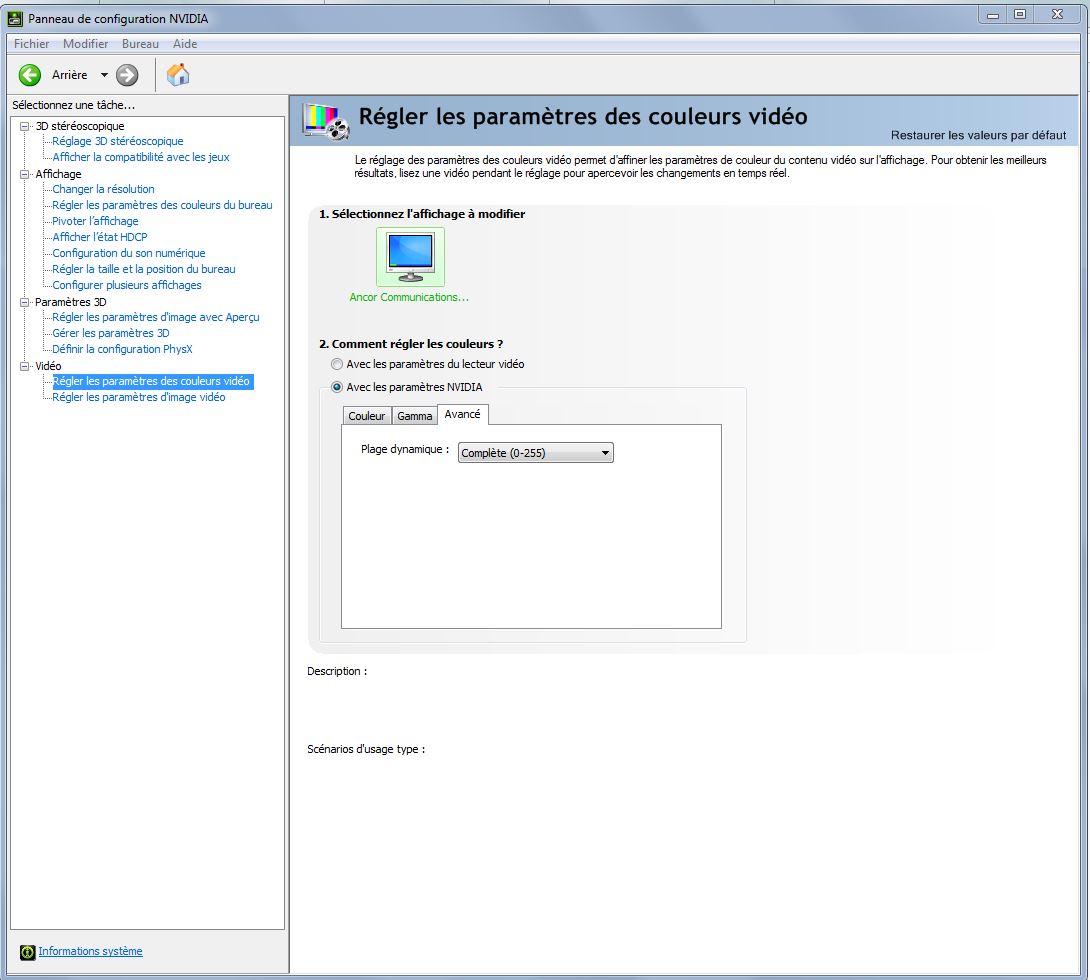
Task: Select the Ancor Communications monitor icon
Action: point(410,256)
